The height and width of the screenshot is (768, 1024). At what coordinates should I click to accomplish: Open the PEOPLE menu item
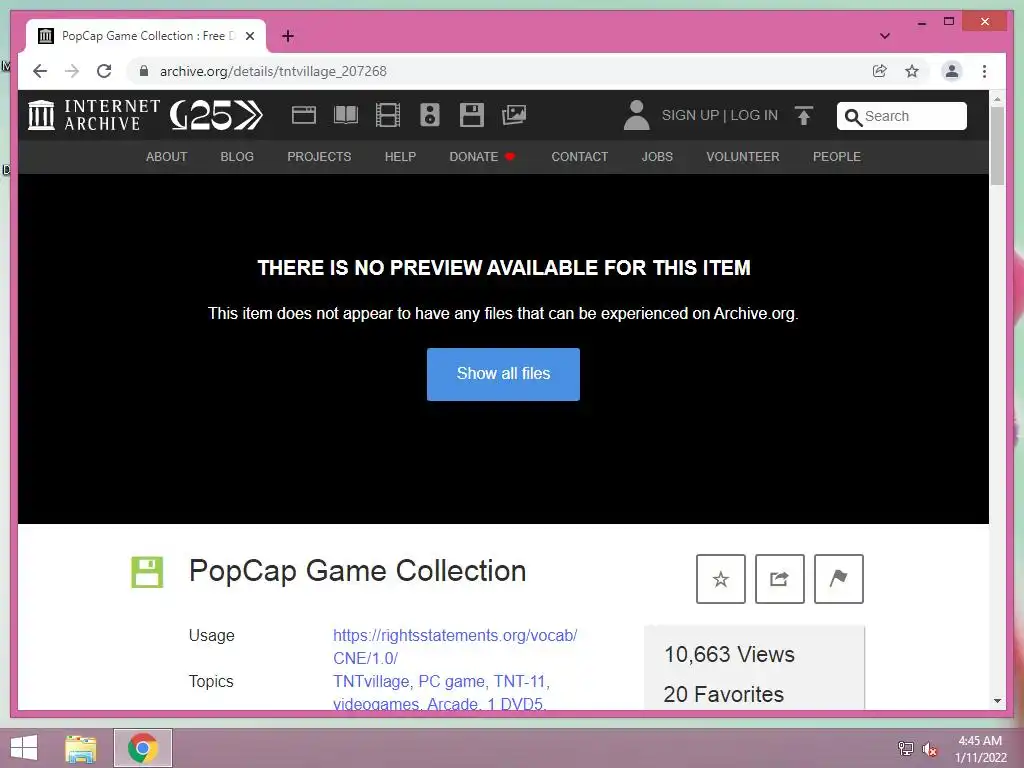coord(837,157)
